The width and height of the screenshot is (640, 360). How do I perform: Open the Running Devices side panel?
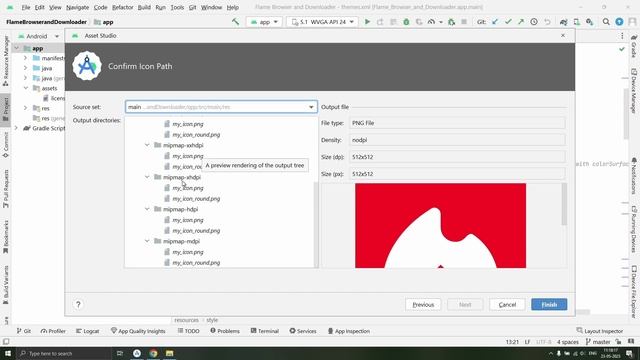click(634, 229)
